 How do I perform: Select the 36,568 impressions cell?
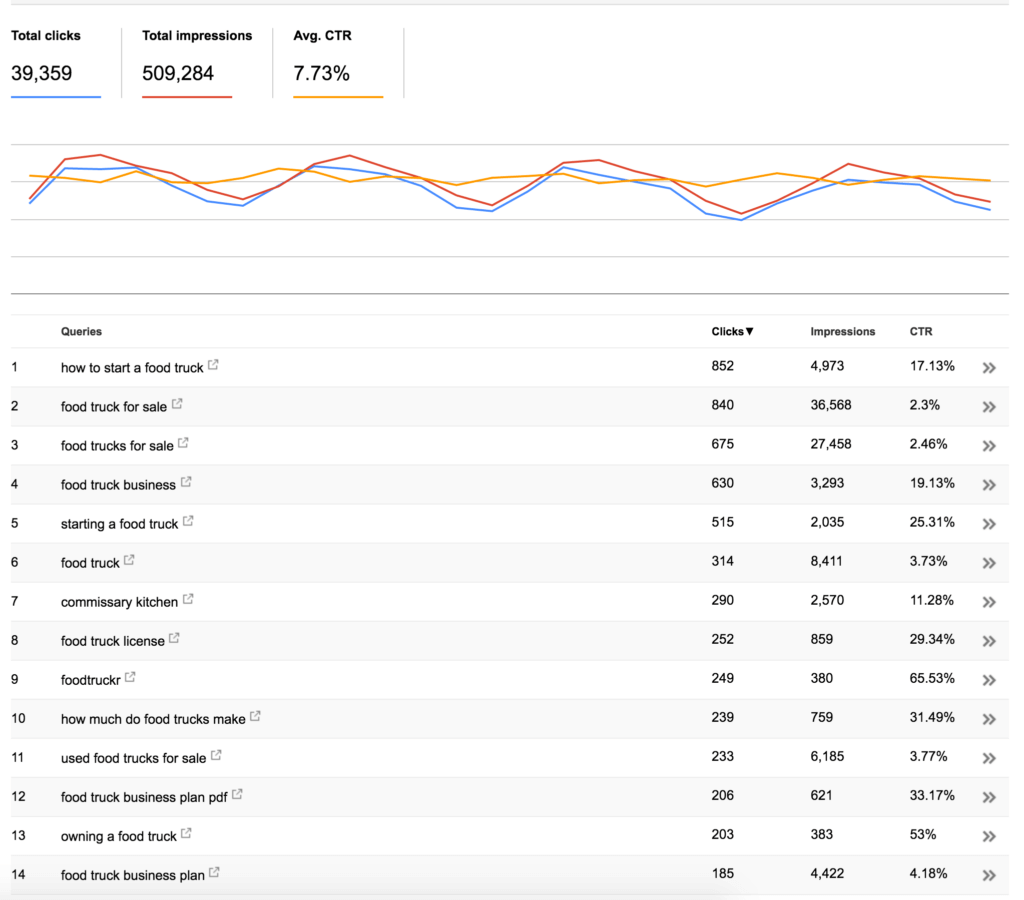pos(831,405)
